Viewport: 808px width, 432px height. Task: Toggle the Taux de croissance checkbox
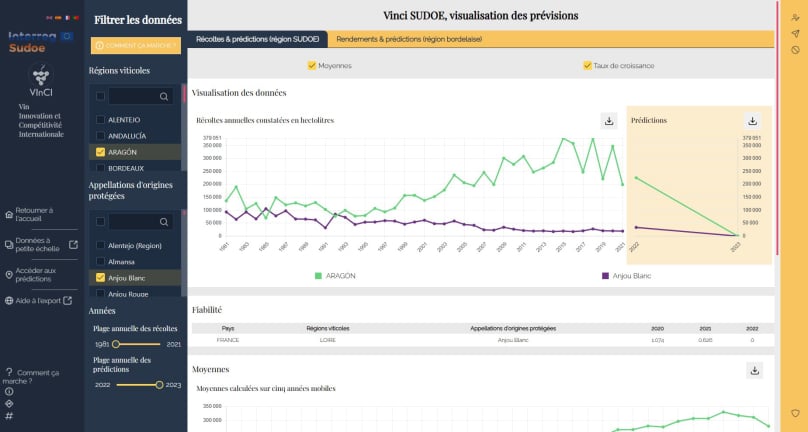[587, 66]
